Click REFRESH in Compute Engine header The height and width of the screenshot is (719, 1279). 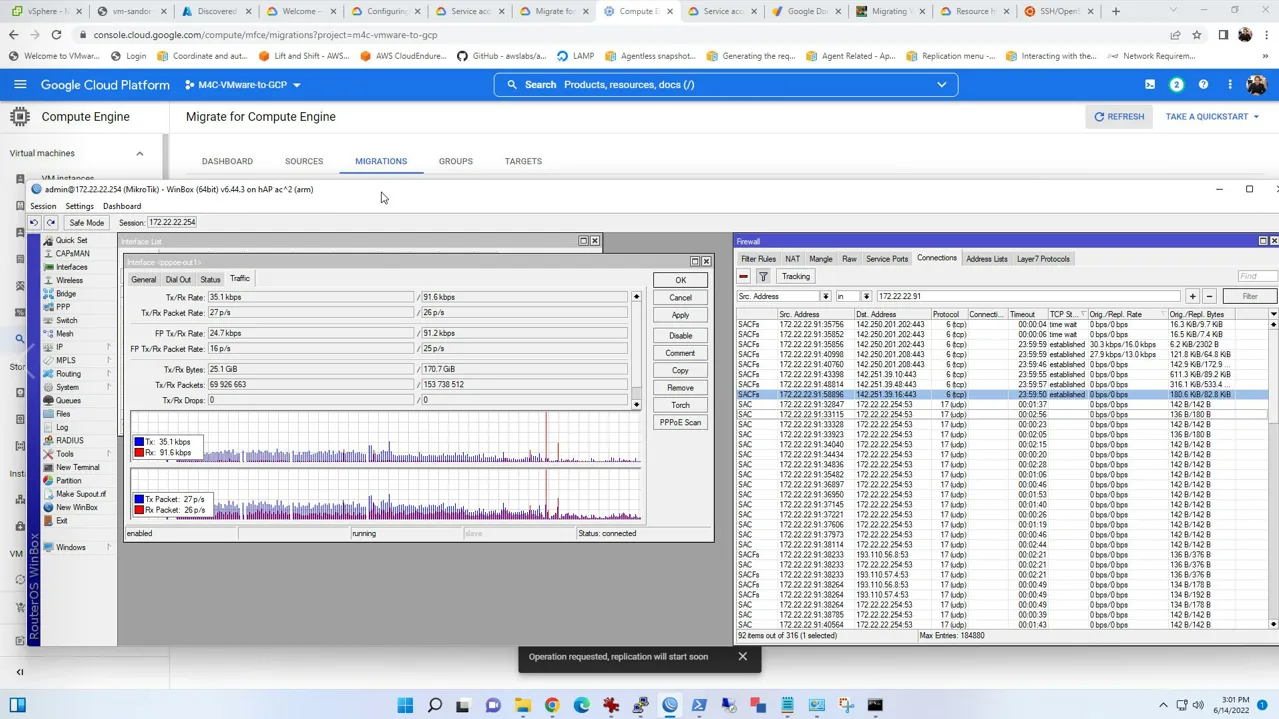[1119, 117]
